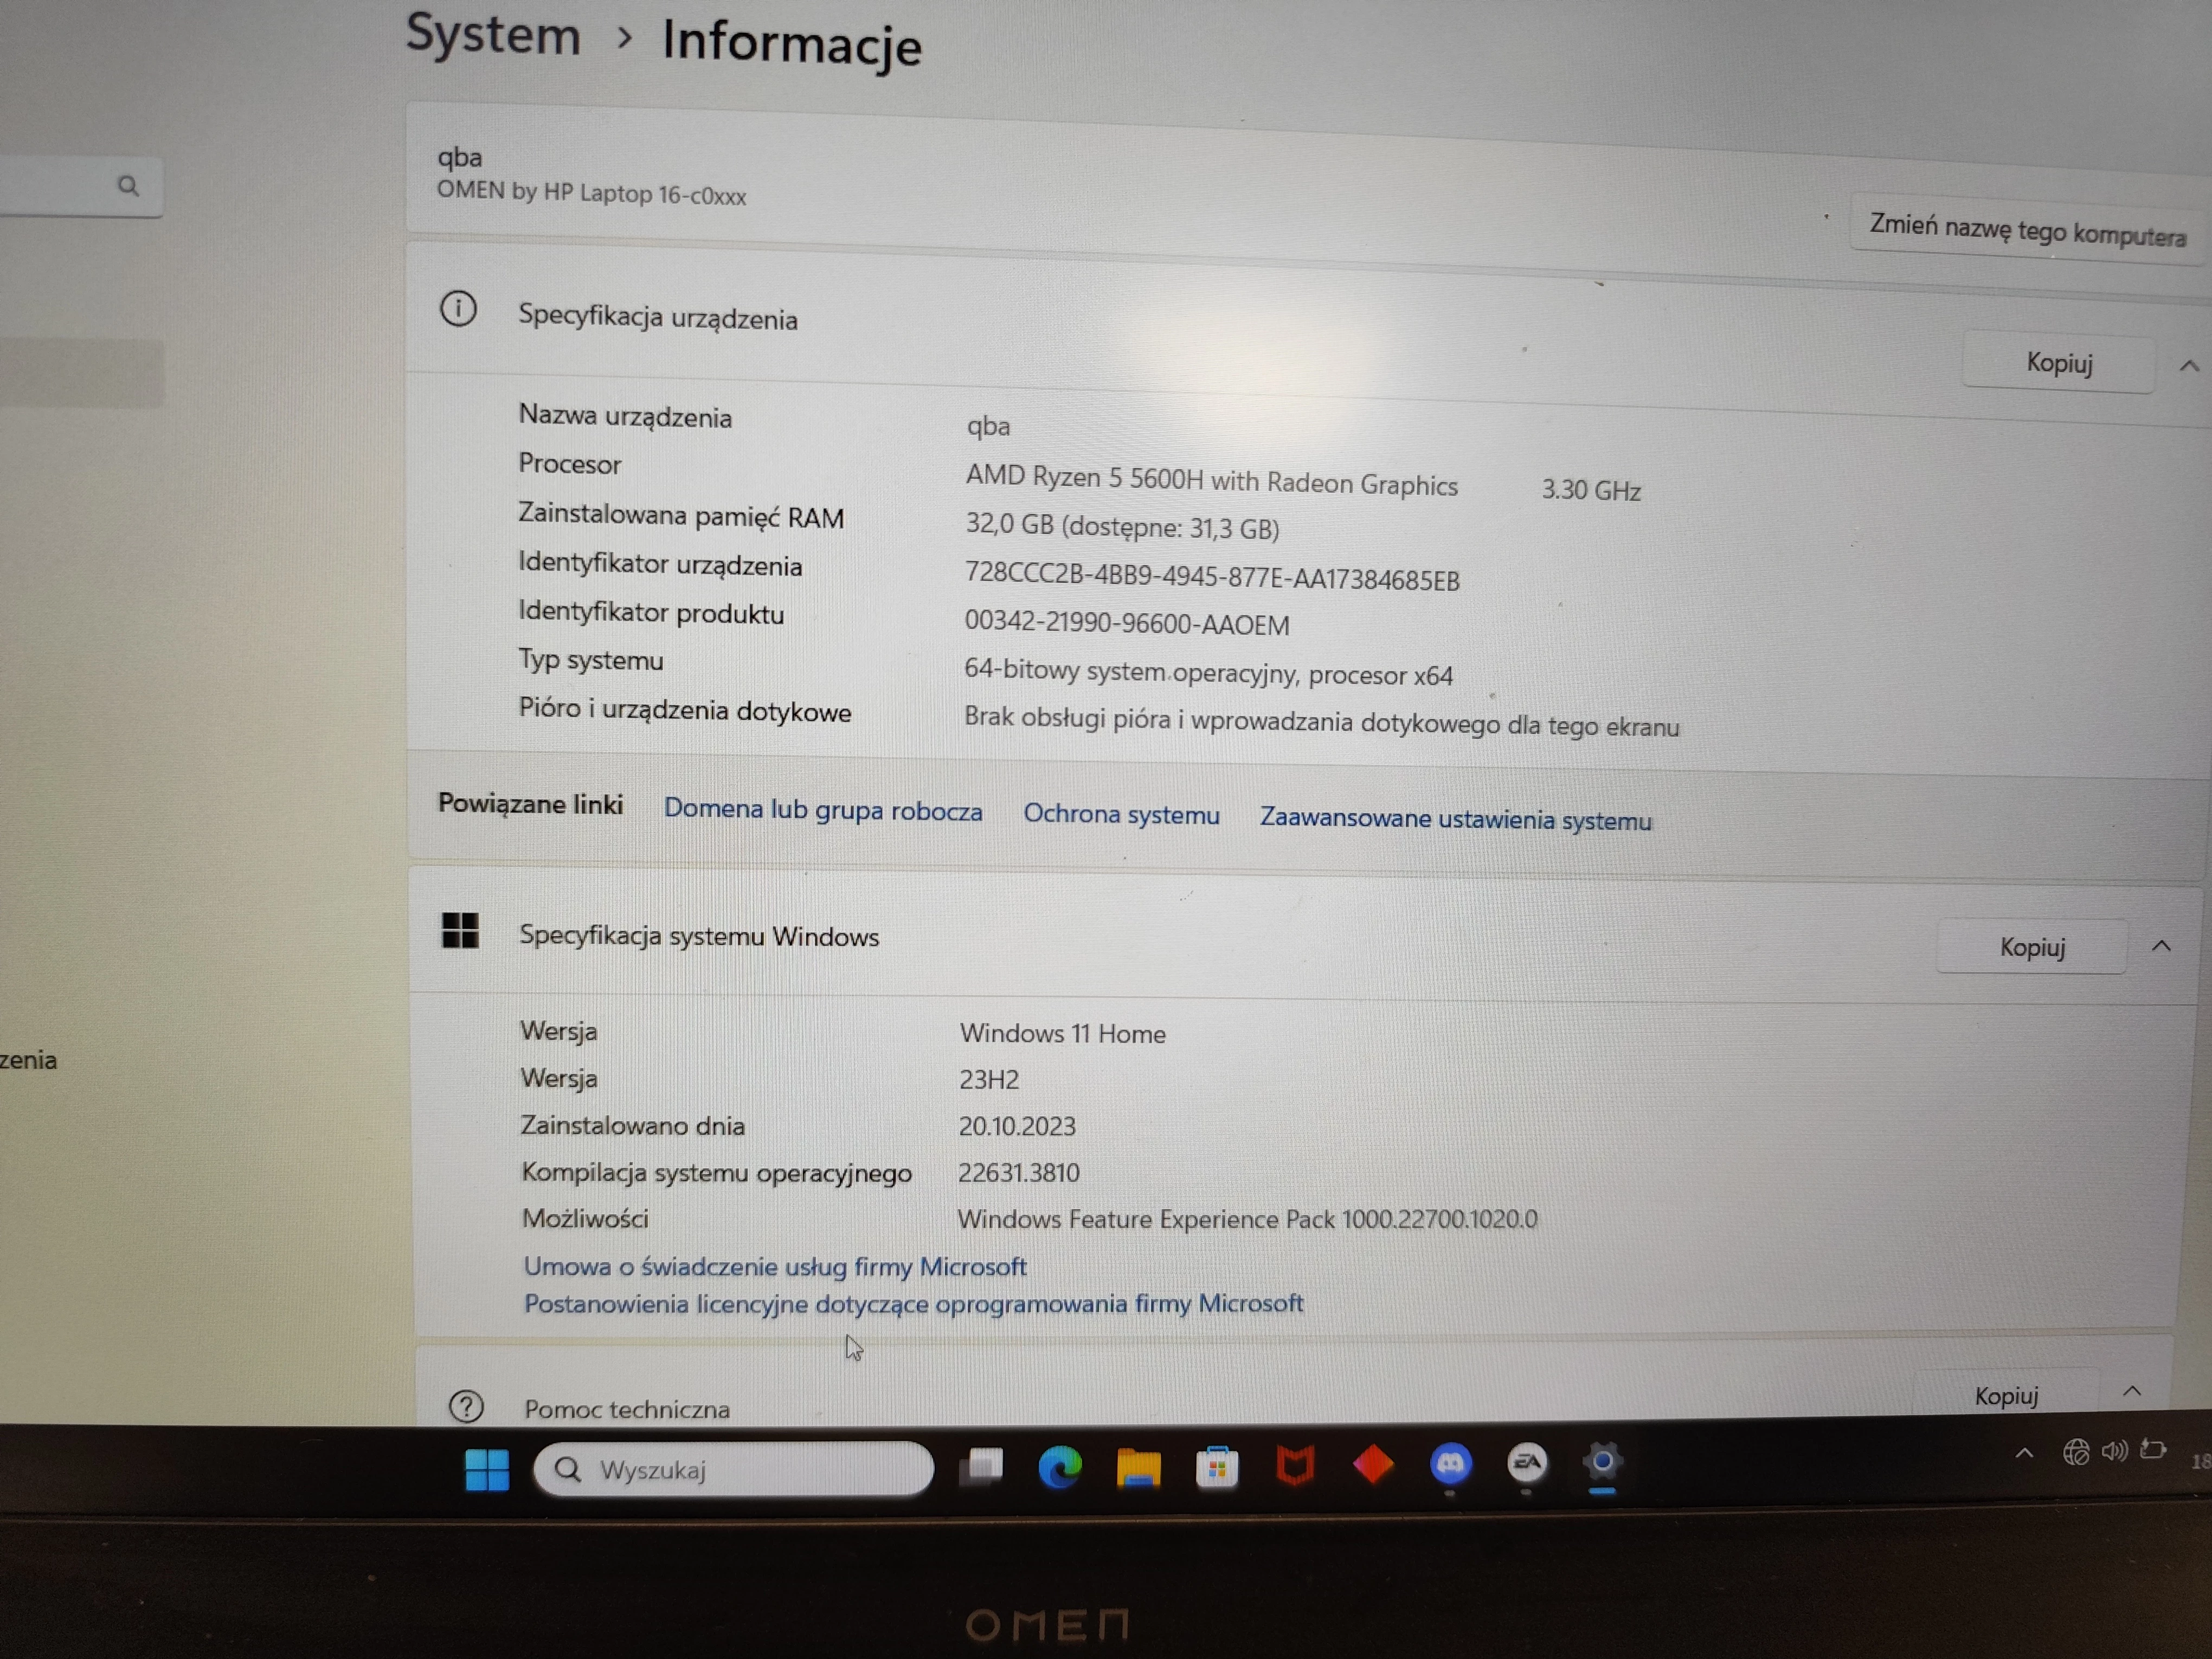Collapse Pomoc techniczna section chevron
Image resolution: width=2212 pixels, height=1659 pixels.
pyautogui.click(x=2132, y=1391)
